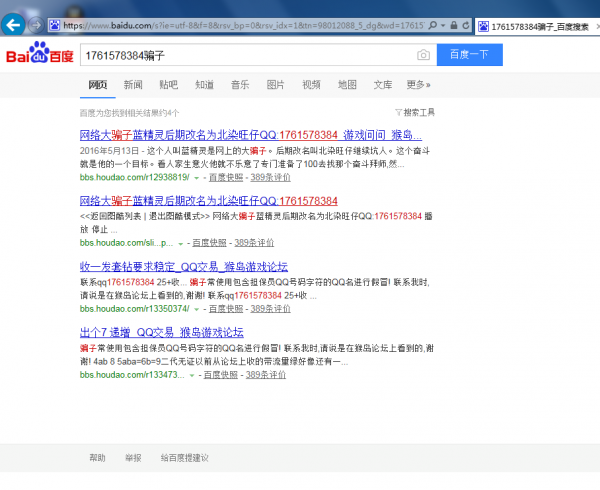Open the 贴吧 tab

pyautogui.click(x=168, y=85)
